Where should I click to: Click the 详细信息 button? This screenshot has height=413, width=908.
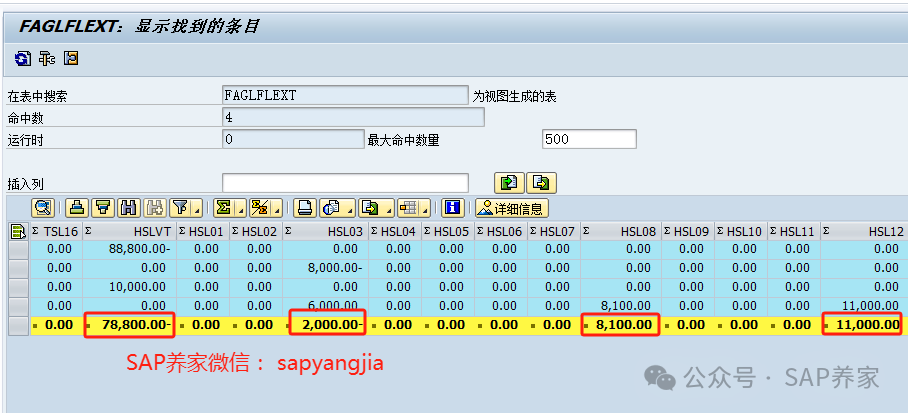511,207
